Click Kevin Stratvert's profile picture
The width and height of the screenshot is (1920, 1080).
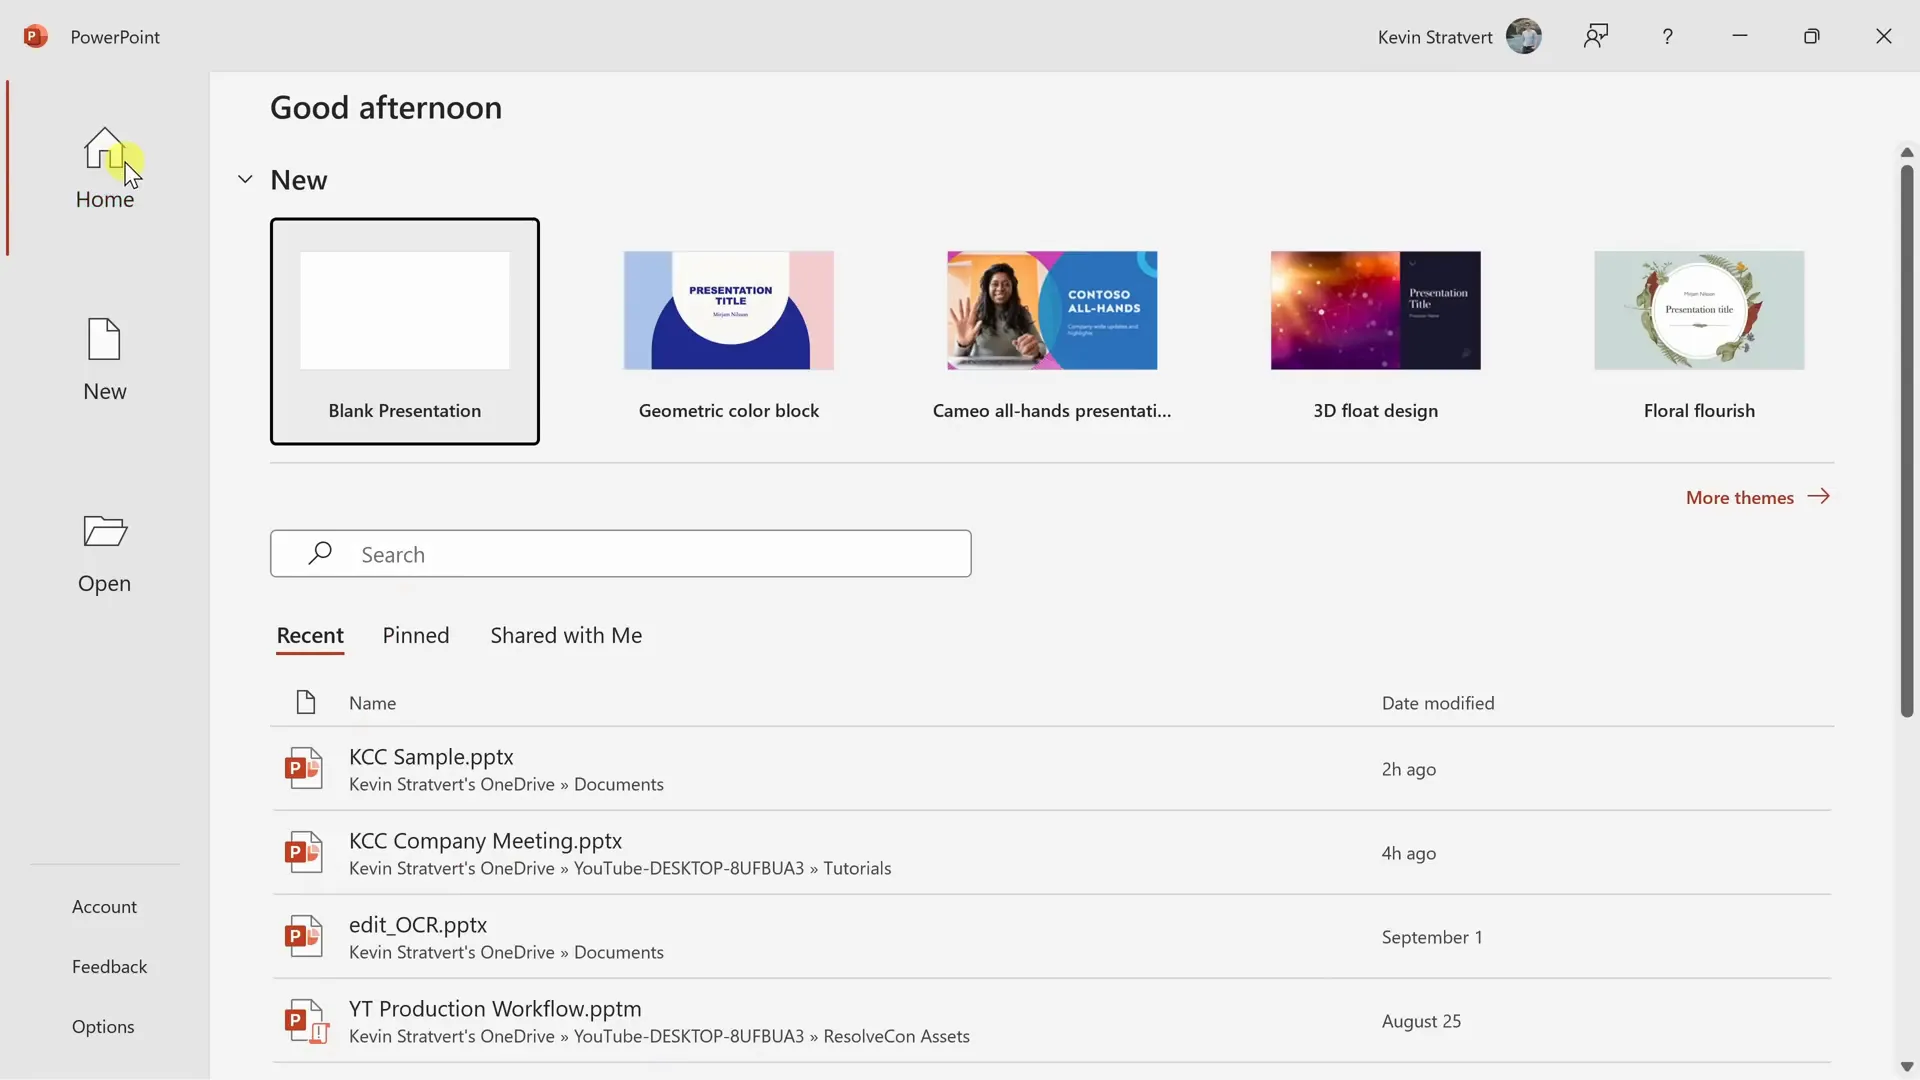click(1523, 36)
